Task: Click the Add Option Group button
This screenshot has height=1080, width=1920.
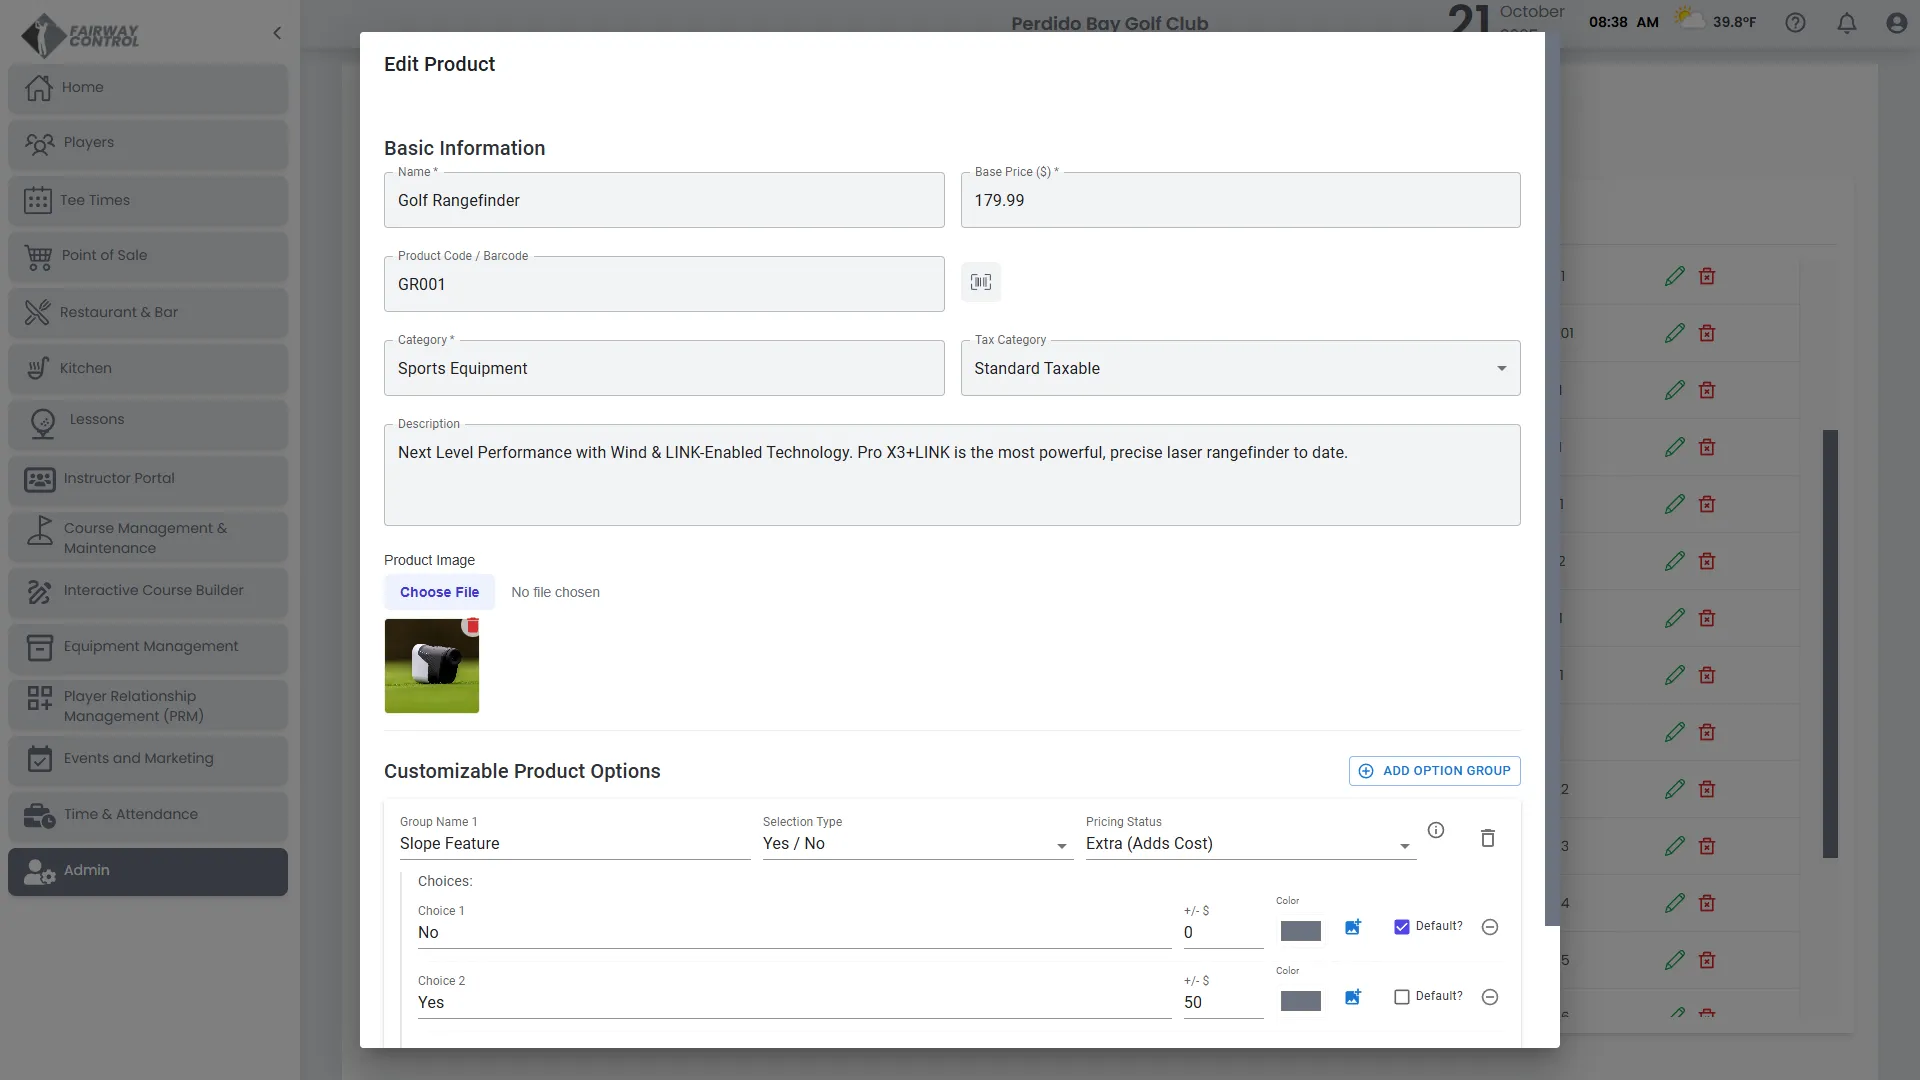Action: [1434, 771]
